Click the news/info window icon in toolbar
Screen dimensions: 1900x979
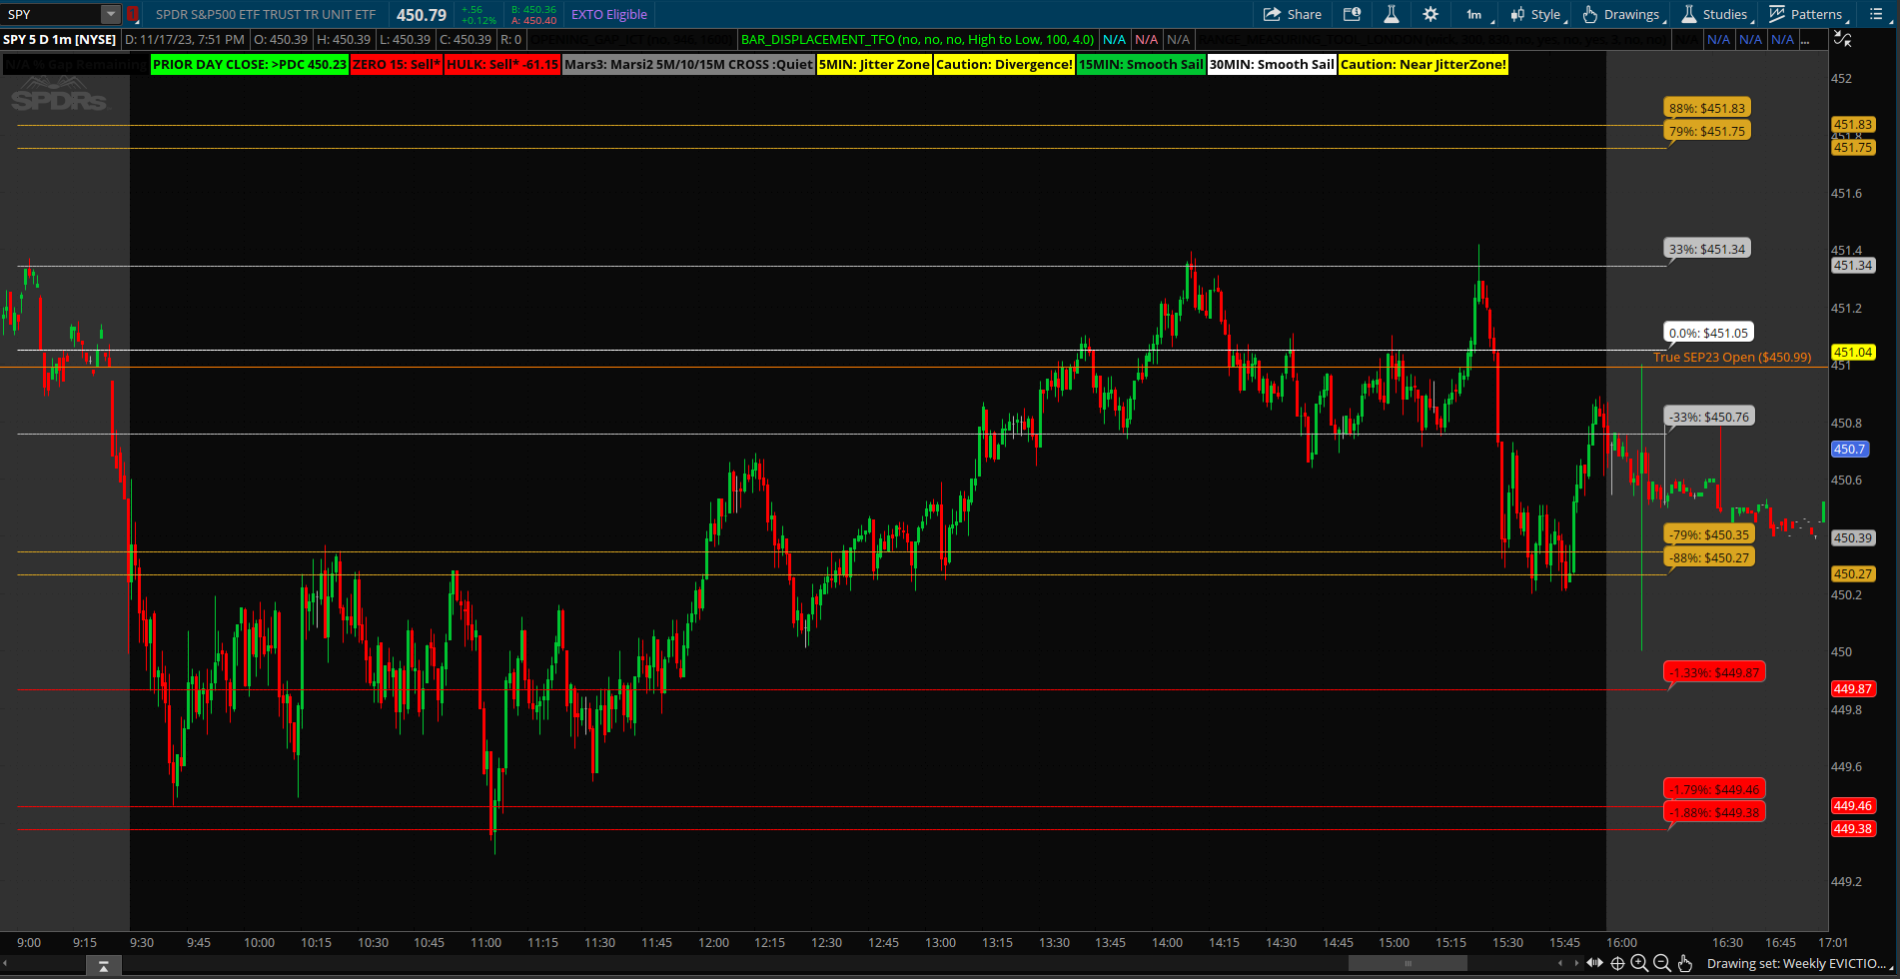coord(1352,14)
